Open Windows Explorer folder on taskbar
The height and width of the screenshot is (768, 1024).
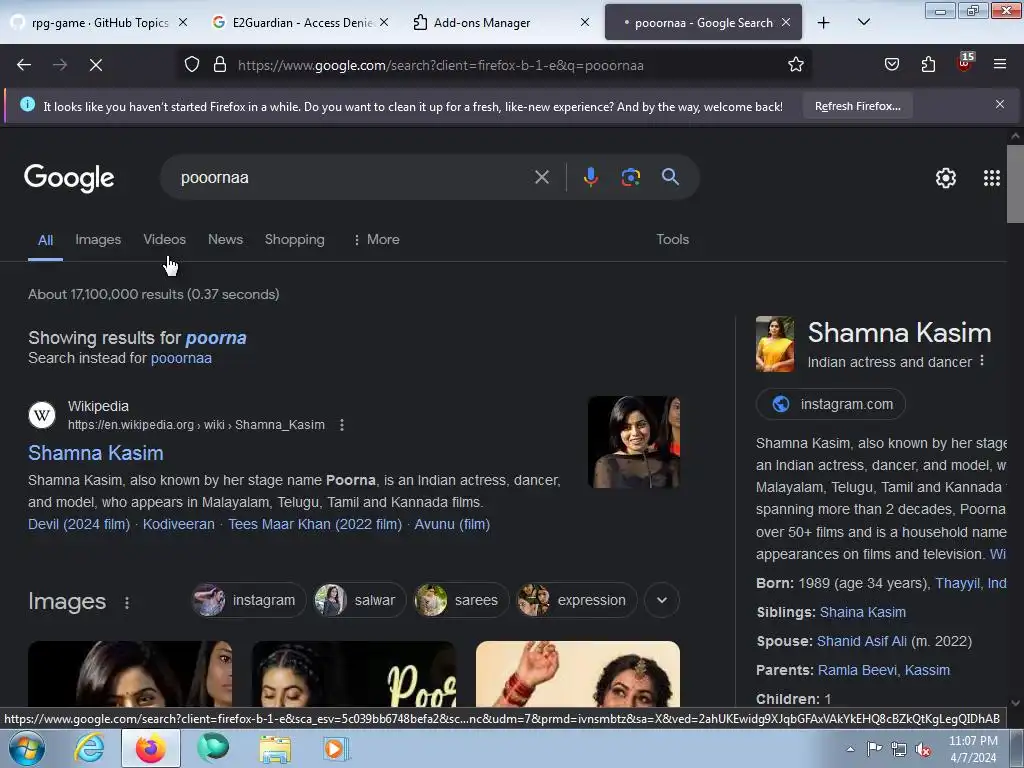[275, 749]
